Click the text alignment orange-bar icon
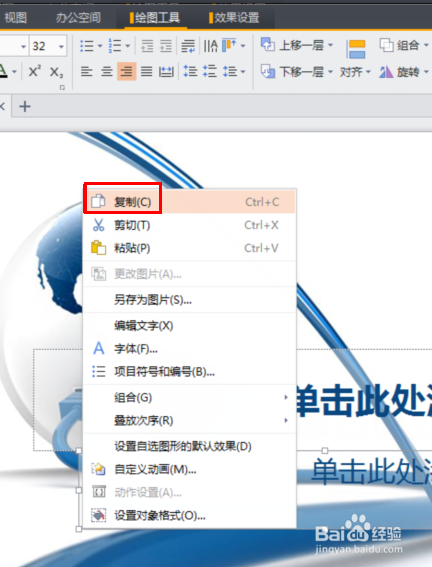The image size is (432, 567). (x=229, y=46)
